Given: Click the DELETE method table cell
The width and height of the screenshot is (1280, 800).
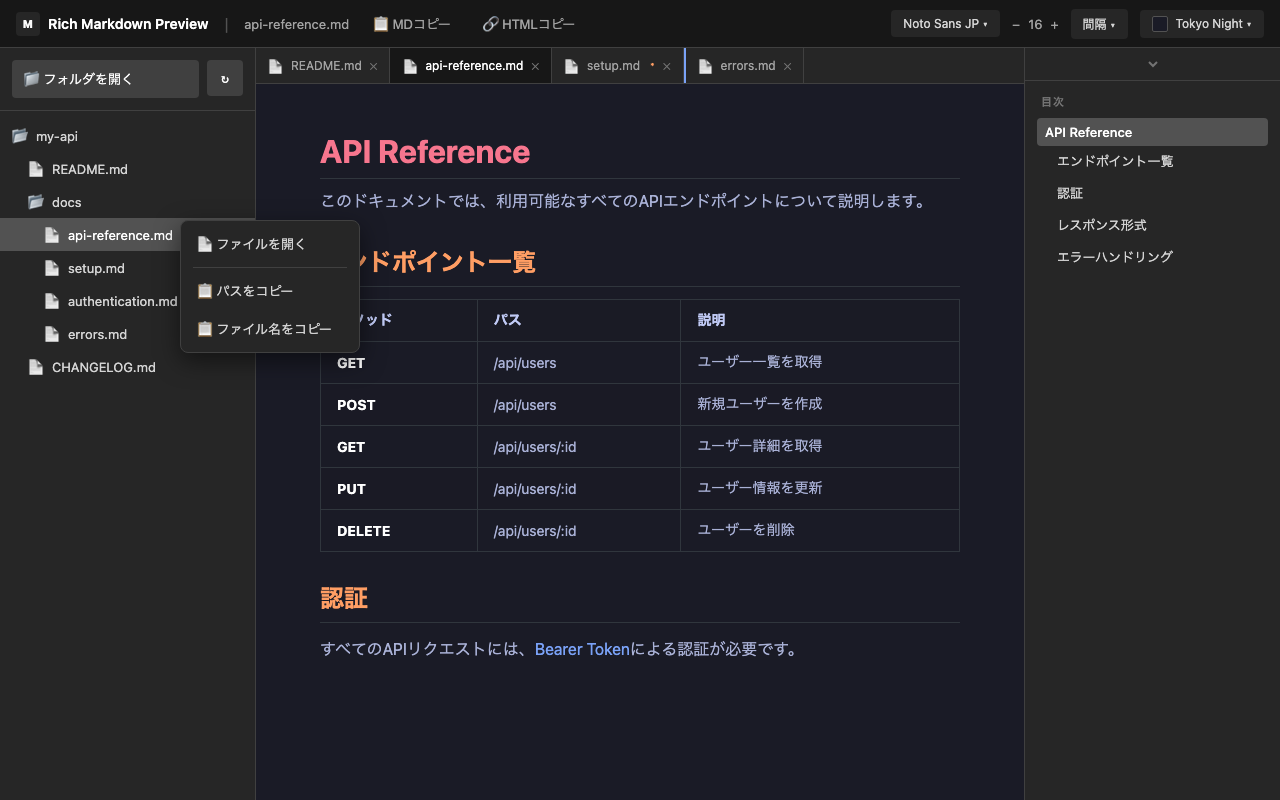Looking at the screenshot, I should click(x=399, y=531).
